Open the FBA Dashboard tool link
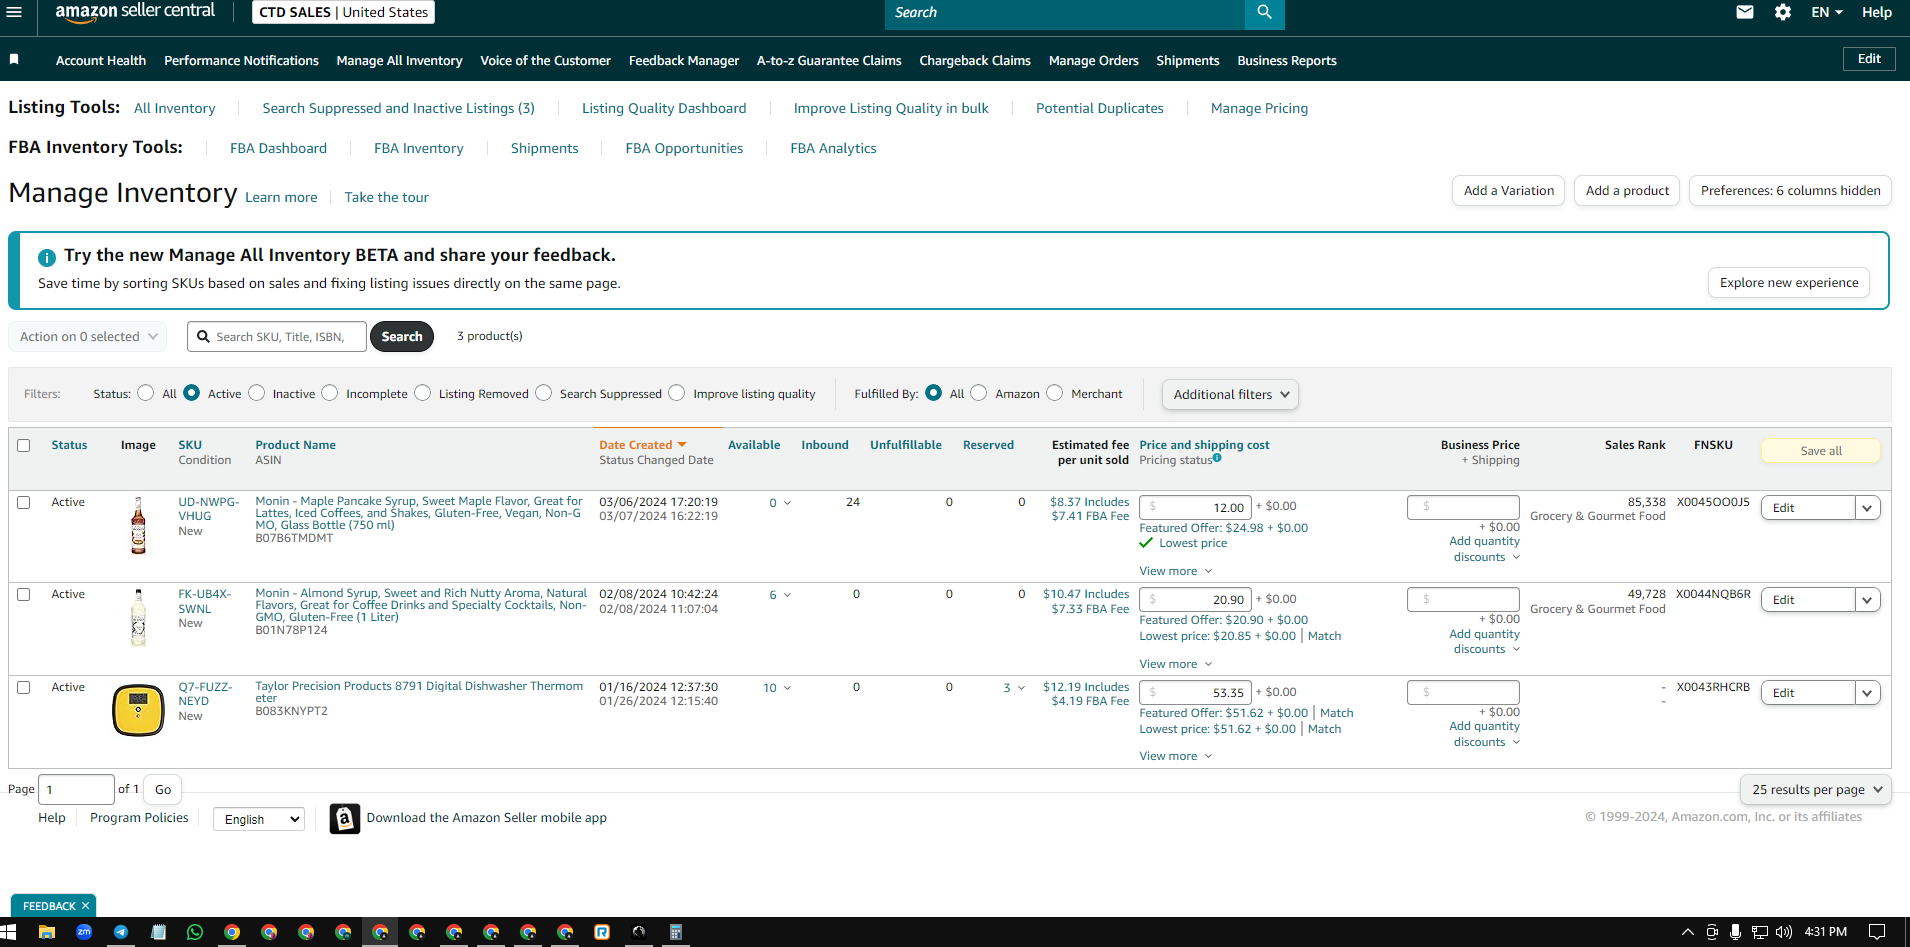The height and width of the screenshot is (947, 1910). pos(278,149)
